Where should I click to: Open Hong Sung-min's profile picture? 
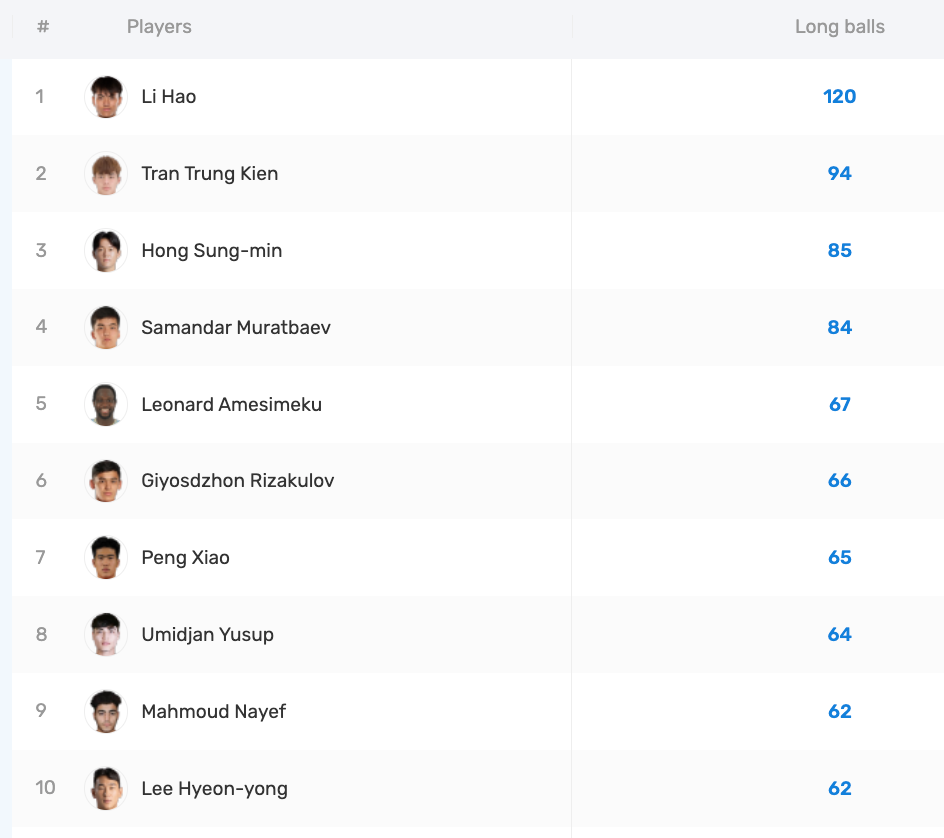(105, 251)
